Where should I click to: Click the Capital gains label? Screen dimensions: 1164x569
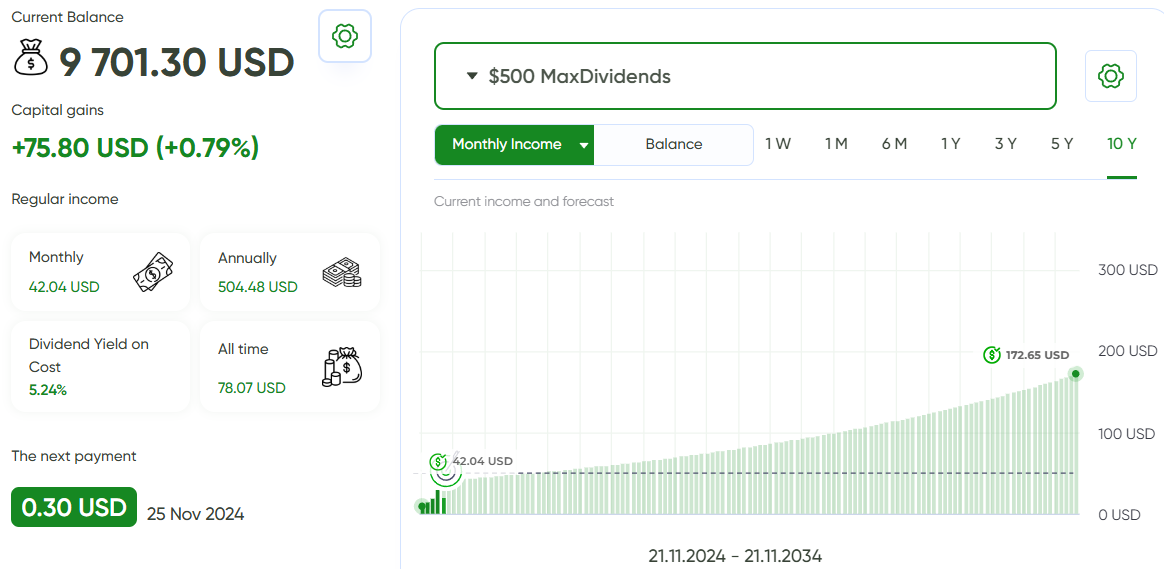click(x=57, y=110)
